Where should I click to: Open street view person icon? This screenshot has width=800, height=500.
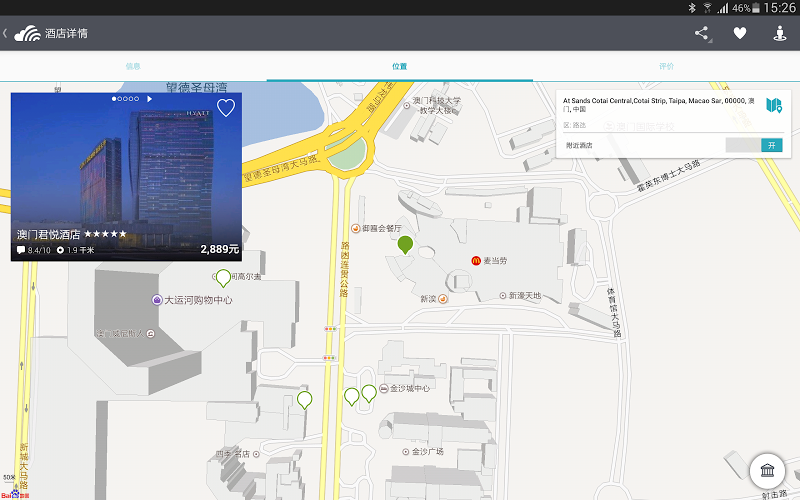pos(780,33)
